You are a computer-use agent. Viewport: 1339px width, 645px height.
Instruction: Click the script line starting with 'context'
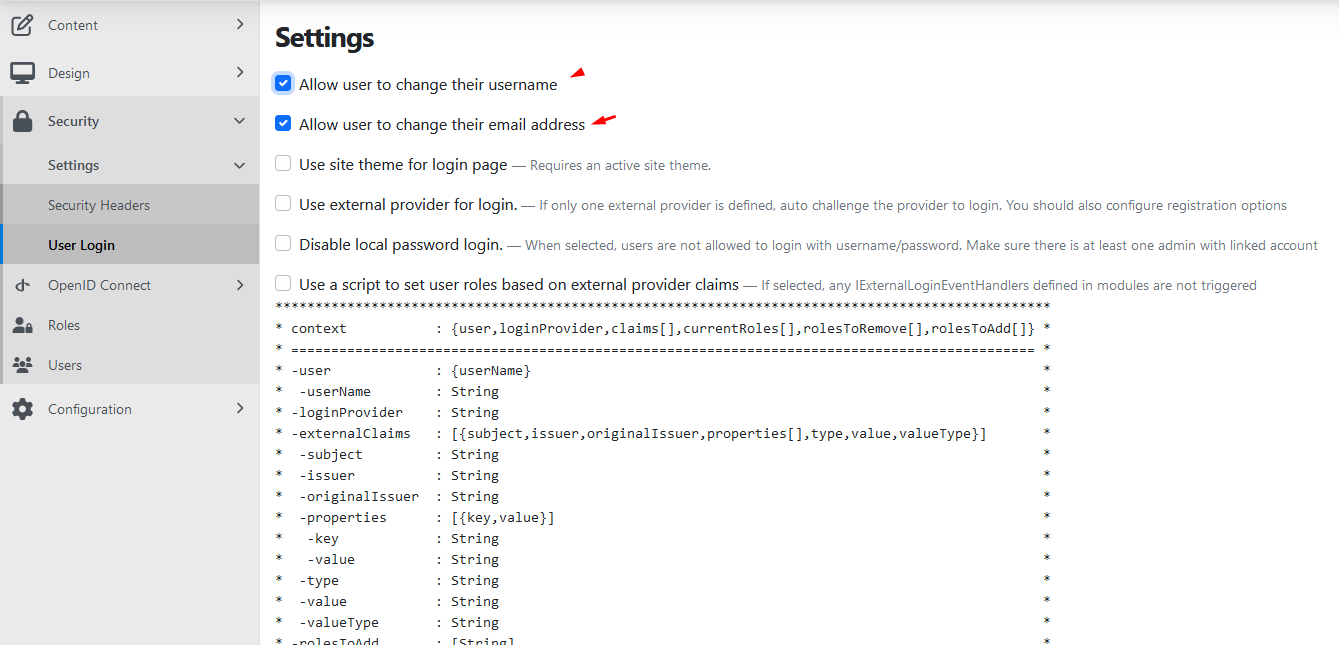tap(662, 328)
